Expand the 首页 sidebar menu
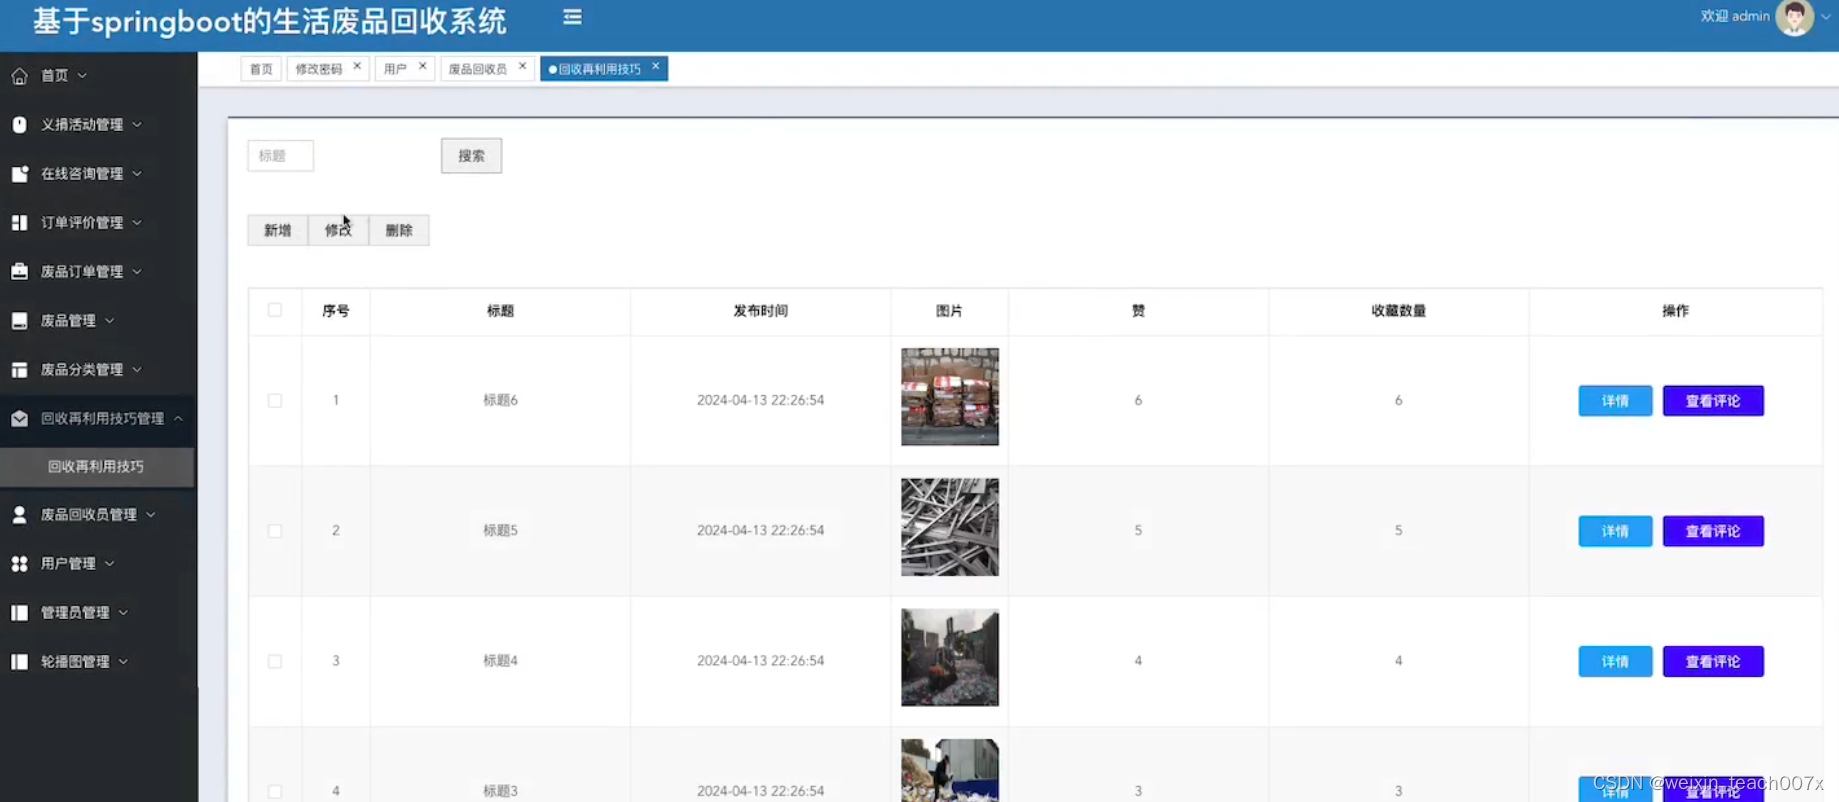The image size is (1839, 802). [x=82, y=75]
